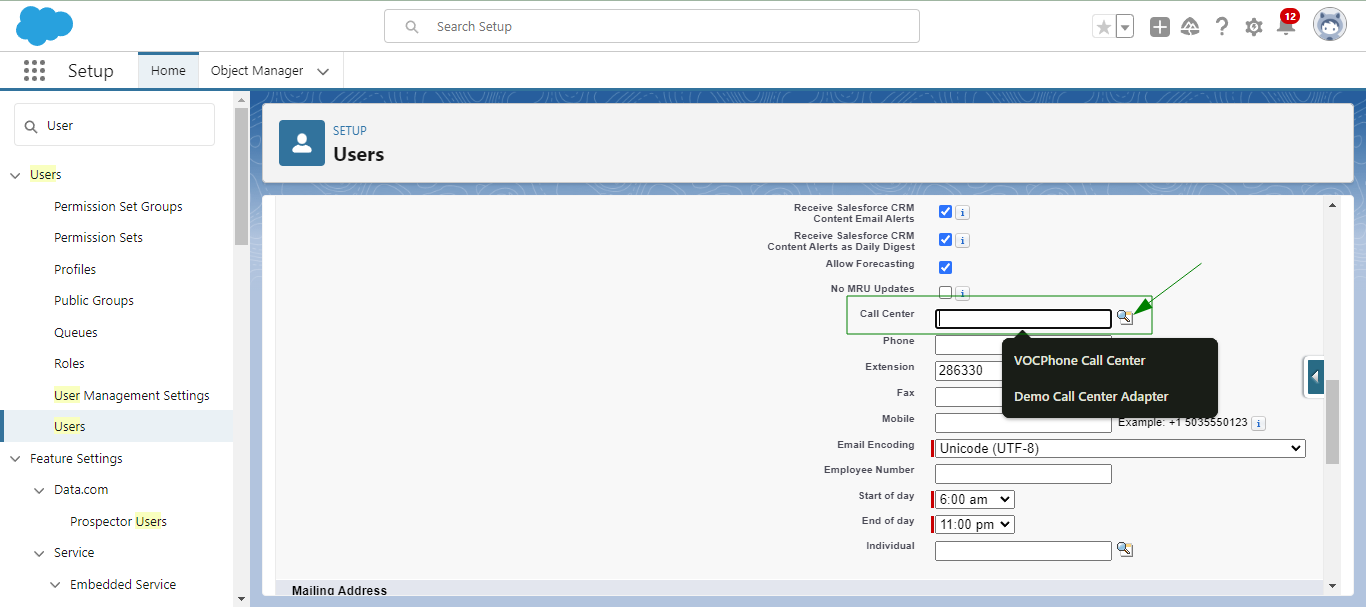Enable No MRU Updates
1366x607 pixels.
click(945, 291)
